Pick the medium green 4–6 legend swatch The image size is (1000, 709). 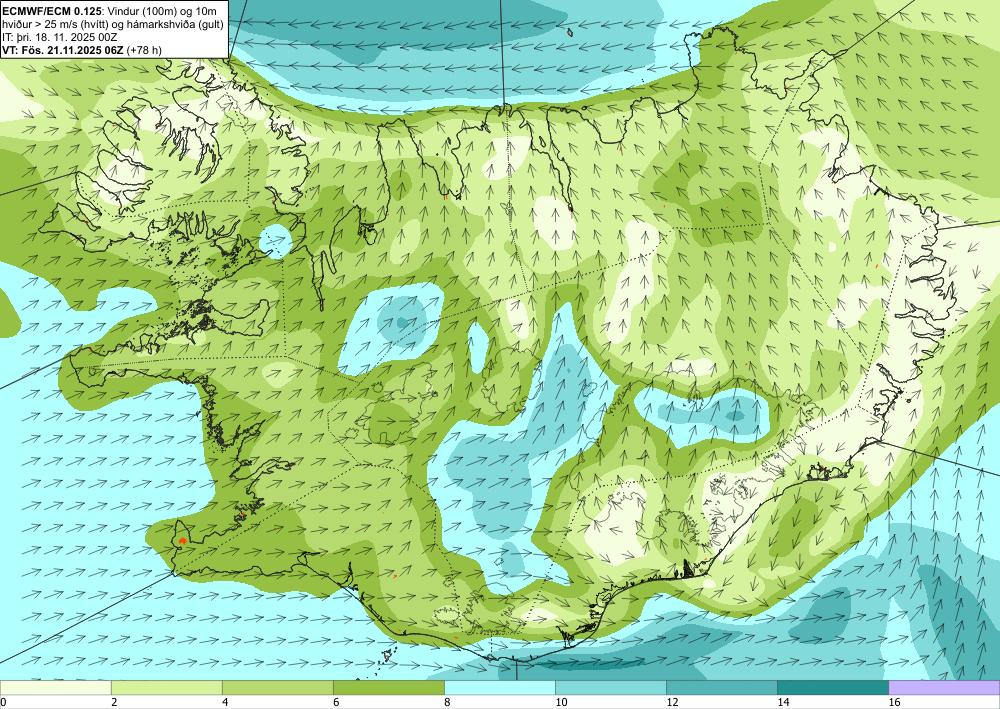[277, 687]
